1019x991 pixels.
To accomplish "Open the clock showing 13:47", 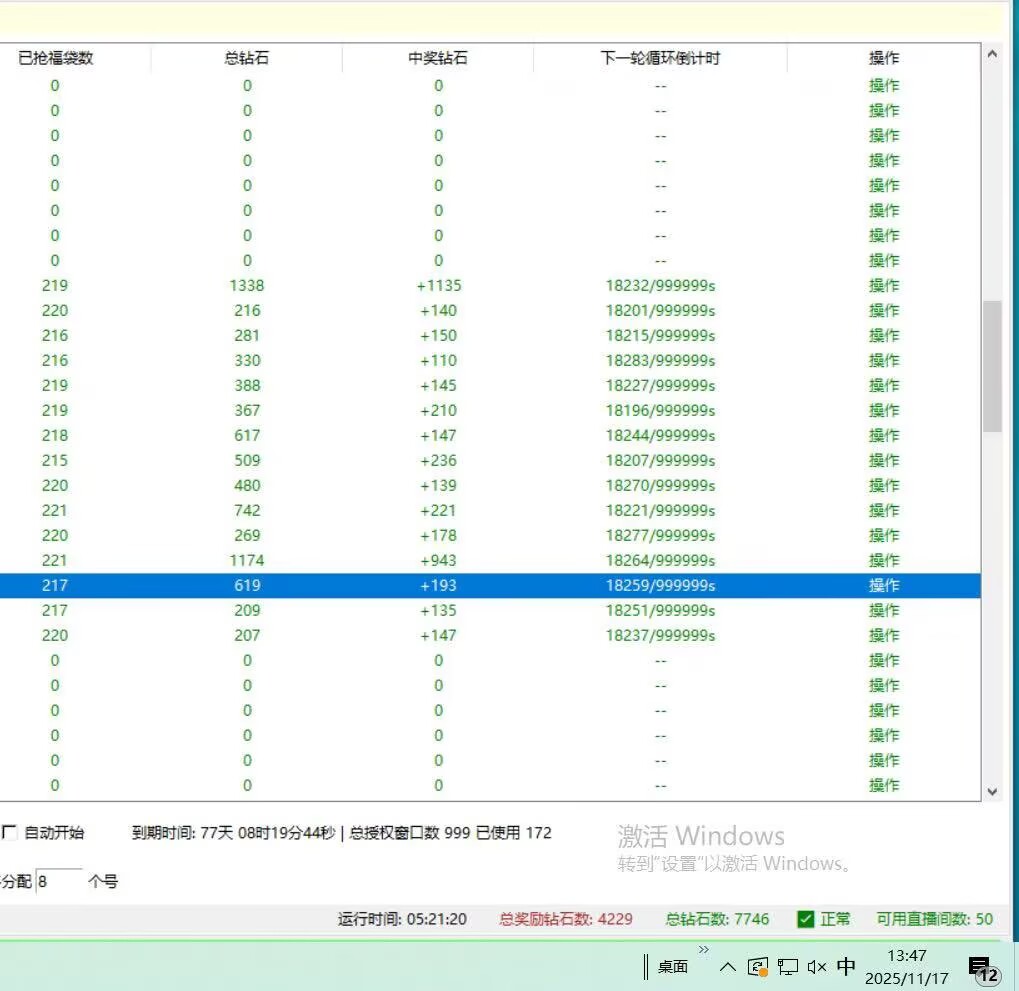I will point(907,967).
